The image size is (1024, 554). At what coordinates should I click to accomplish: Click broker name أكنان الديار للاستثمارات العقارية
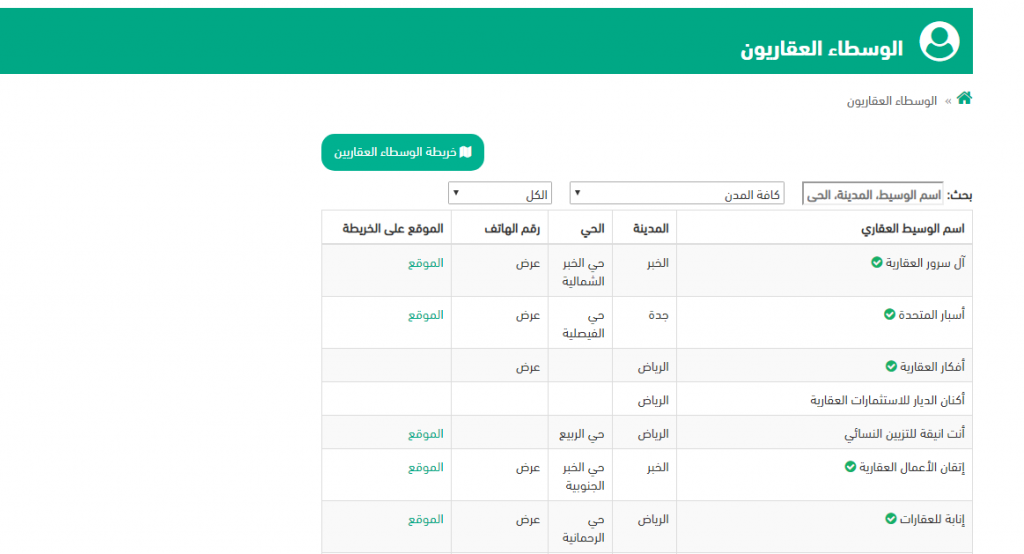(x=888, y=400)
